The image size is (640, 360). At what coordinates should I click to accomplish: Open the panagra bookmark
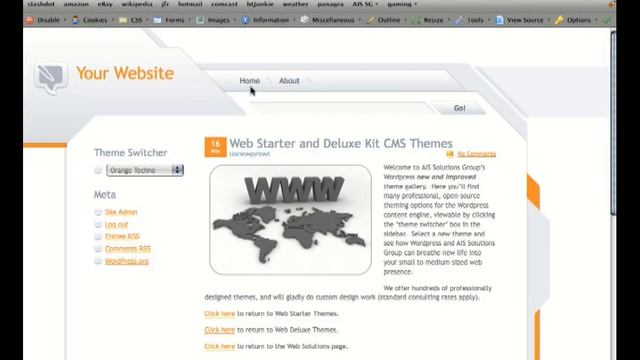click(330, 4)
